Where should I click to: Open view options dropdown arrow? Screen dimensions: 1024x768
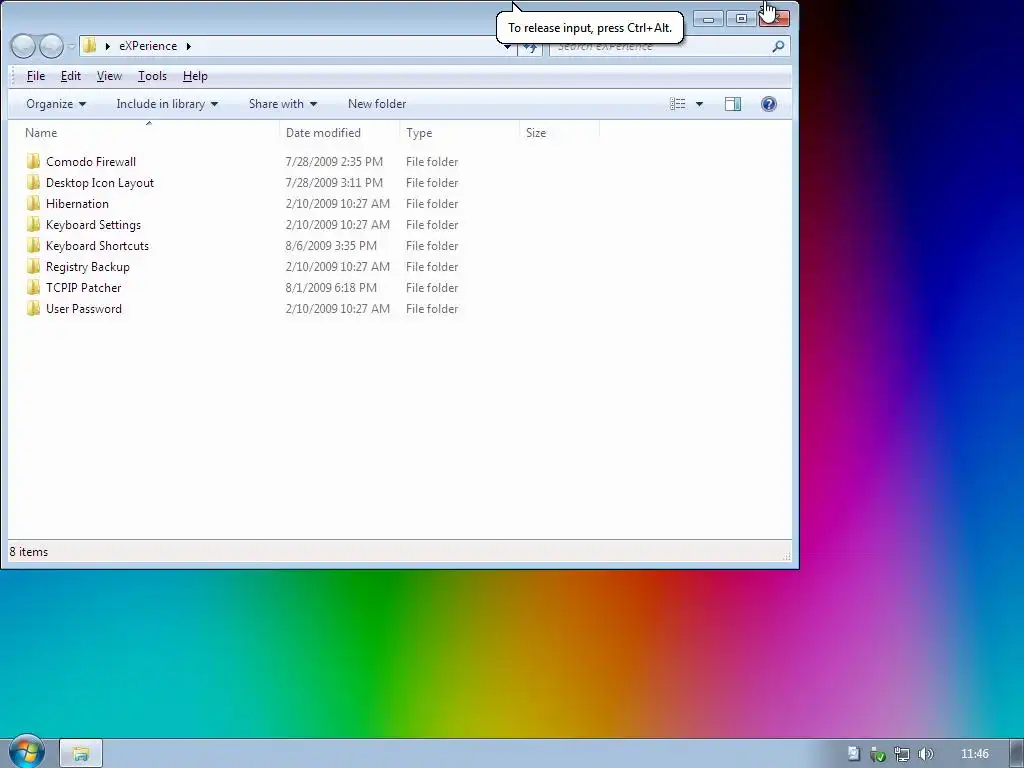coord(699,104)
